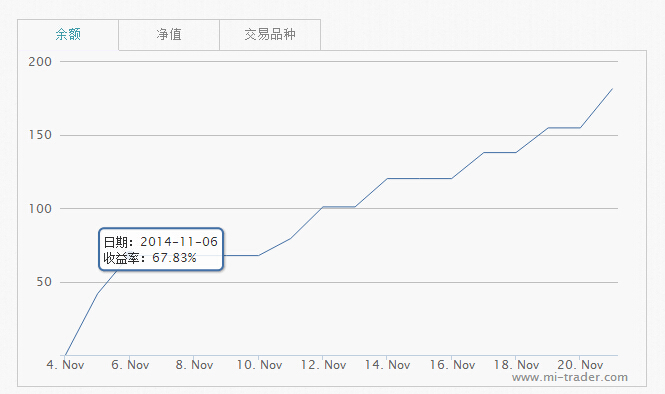Select the 交易品种 tab
The image size is (665, 394).
click(270, 35)
